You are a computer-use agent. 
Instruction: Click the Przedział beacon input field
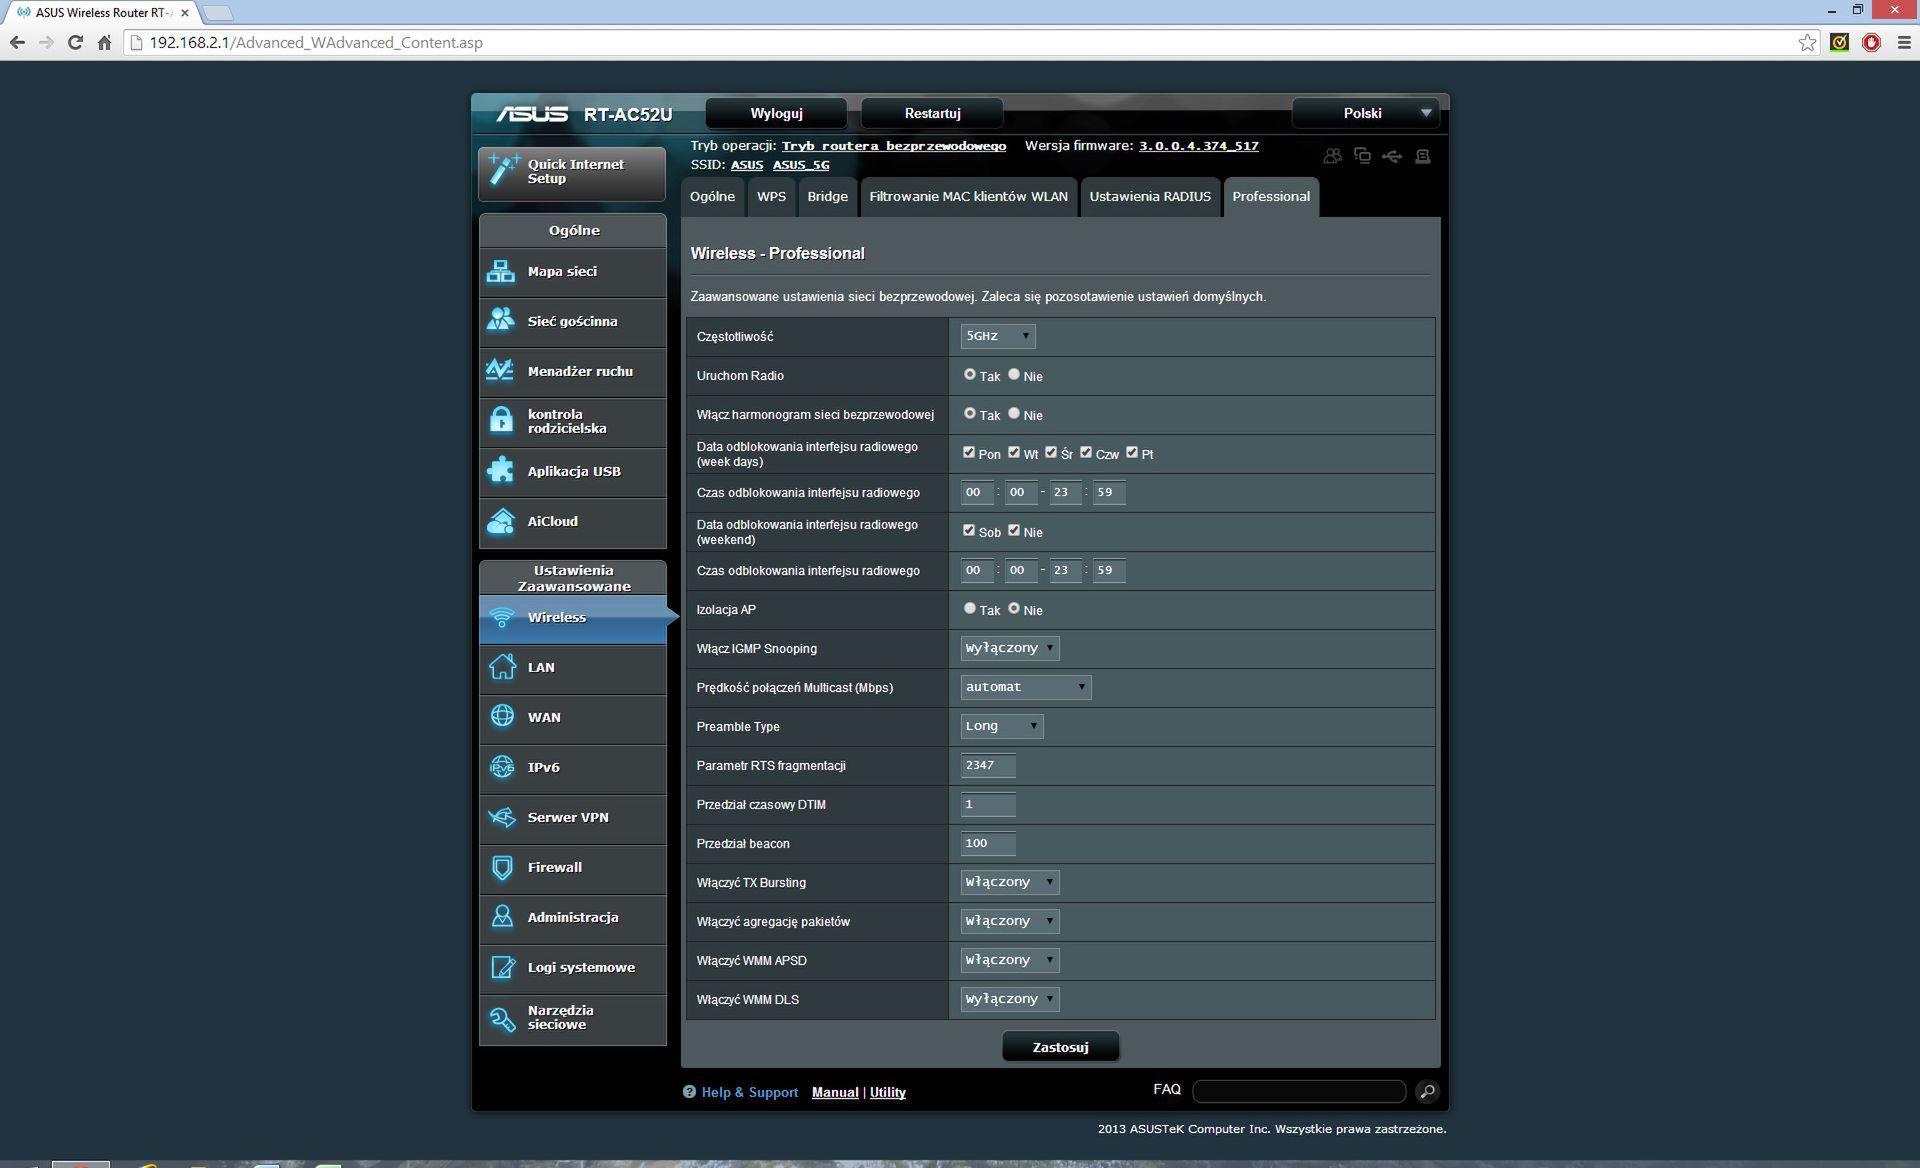point(988,844)
